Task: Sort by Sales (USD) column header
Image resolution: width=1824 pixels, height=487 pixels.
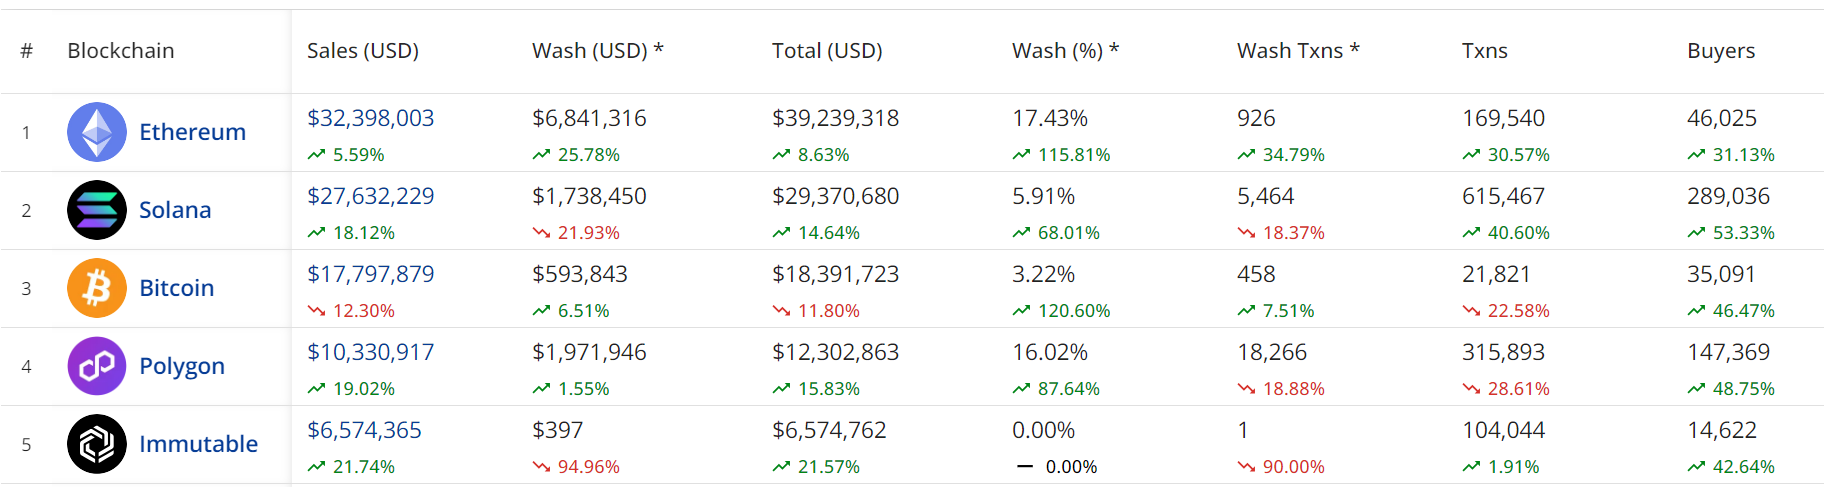Action: click(362, 51)
